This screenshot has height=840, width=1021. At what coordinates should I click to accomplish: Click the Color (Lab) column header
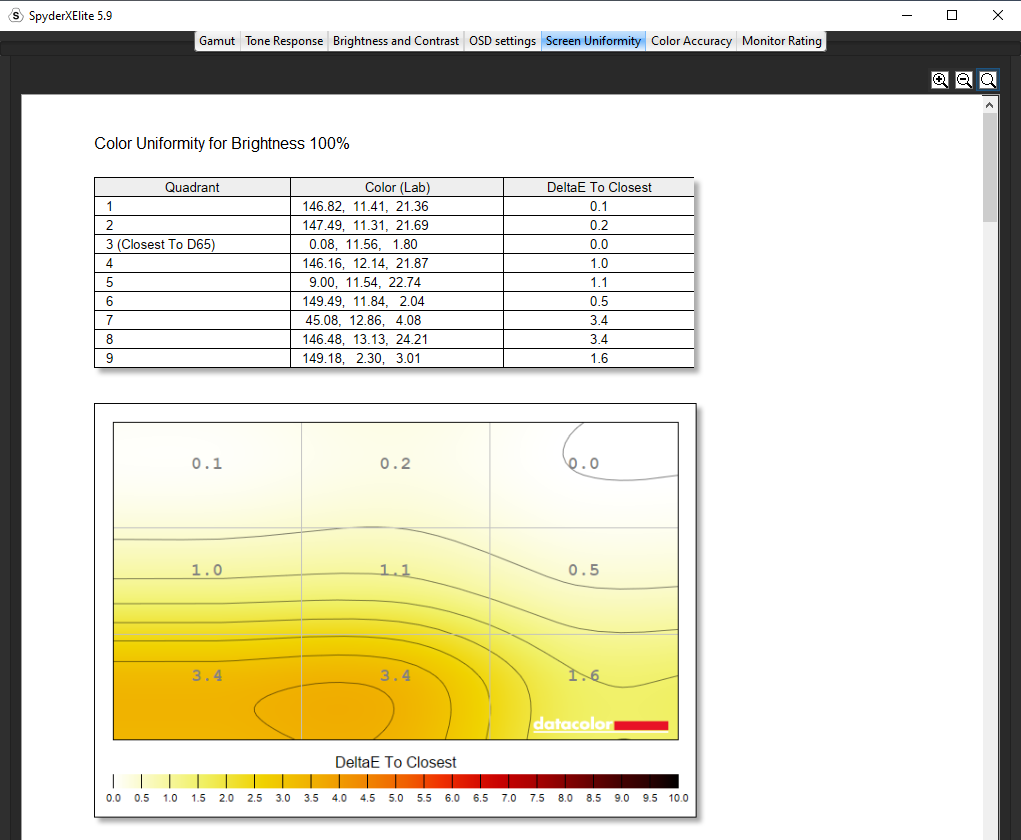[397, 187]
